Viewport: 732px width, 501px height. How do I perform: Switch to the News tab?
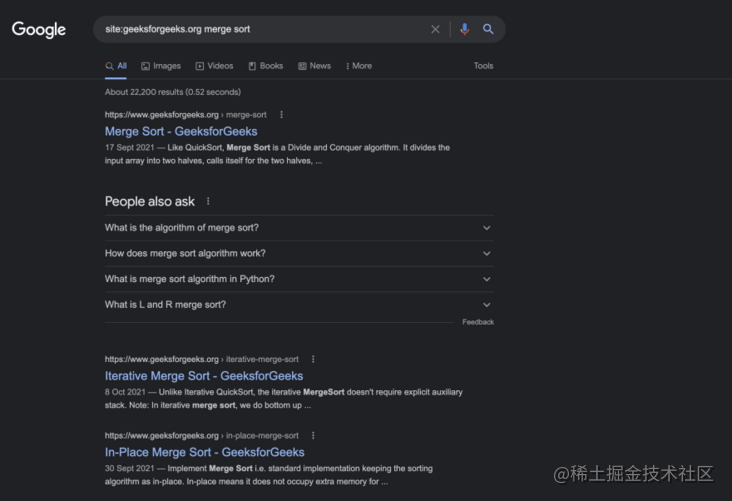[x=315, y=66]
